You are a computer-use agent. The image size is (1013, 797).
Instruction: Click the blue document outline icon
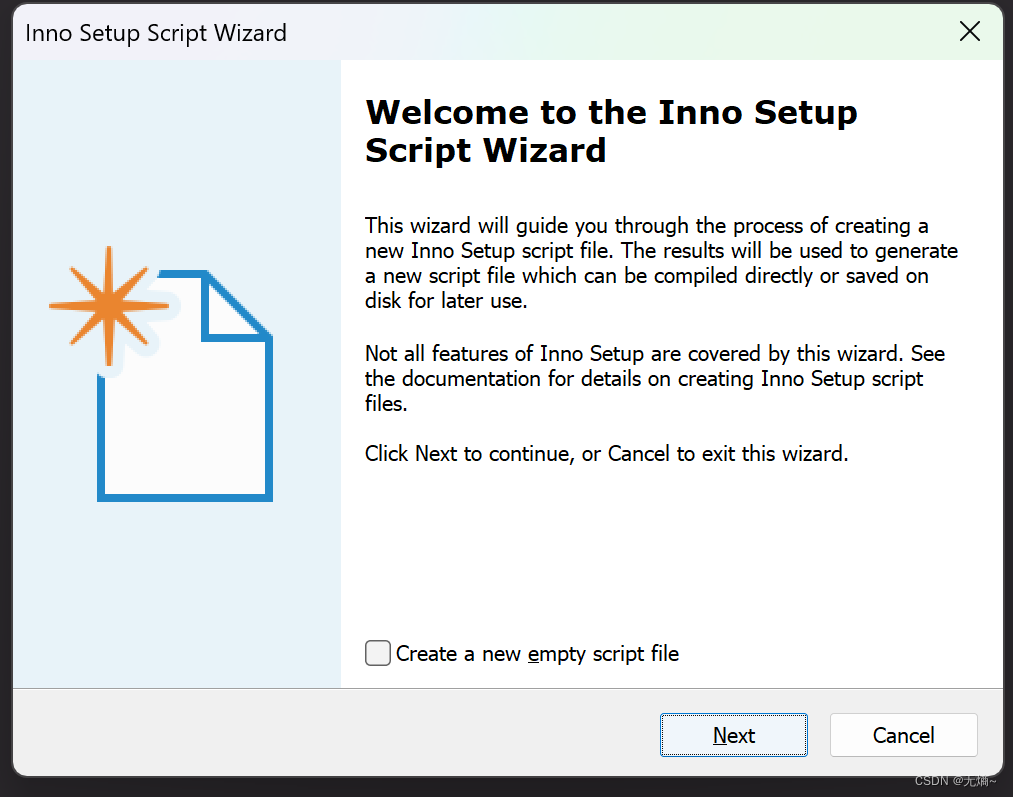click(x=185, y=410)
